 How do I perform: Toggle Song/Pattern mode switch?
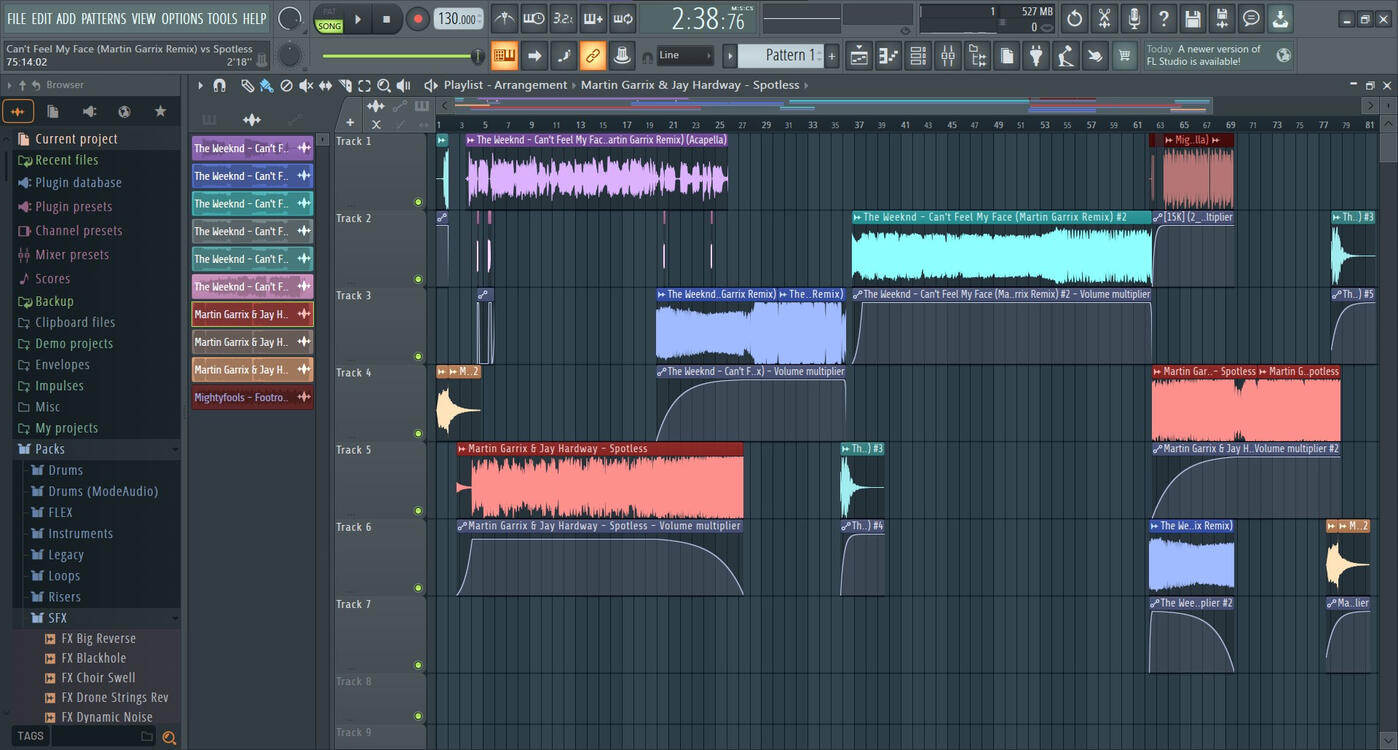pyautogui.click(x=329, y=19)
